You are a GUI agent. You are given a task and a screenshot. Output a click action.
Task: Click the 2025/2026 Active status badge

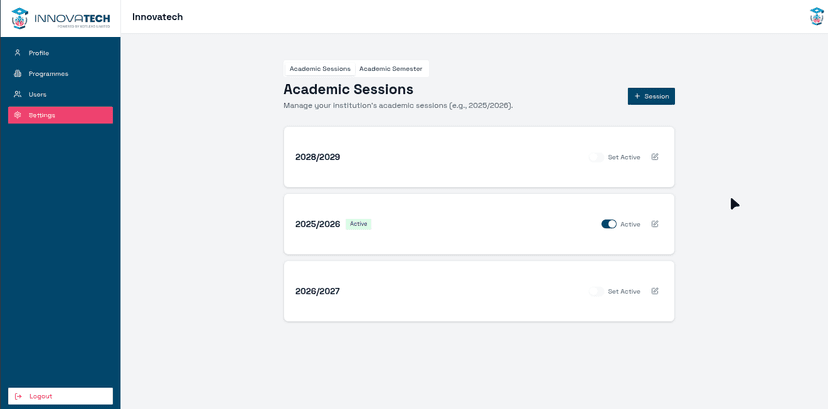358,224
